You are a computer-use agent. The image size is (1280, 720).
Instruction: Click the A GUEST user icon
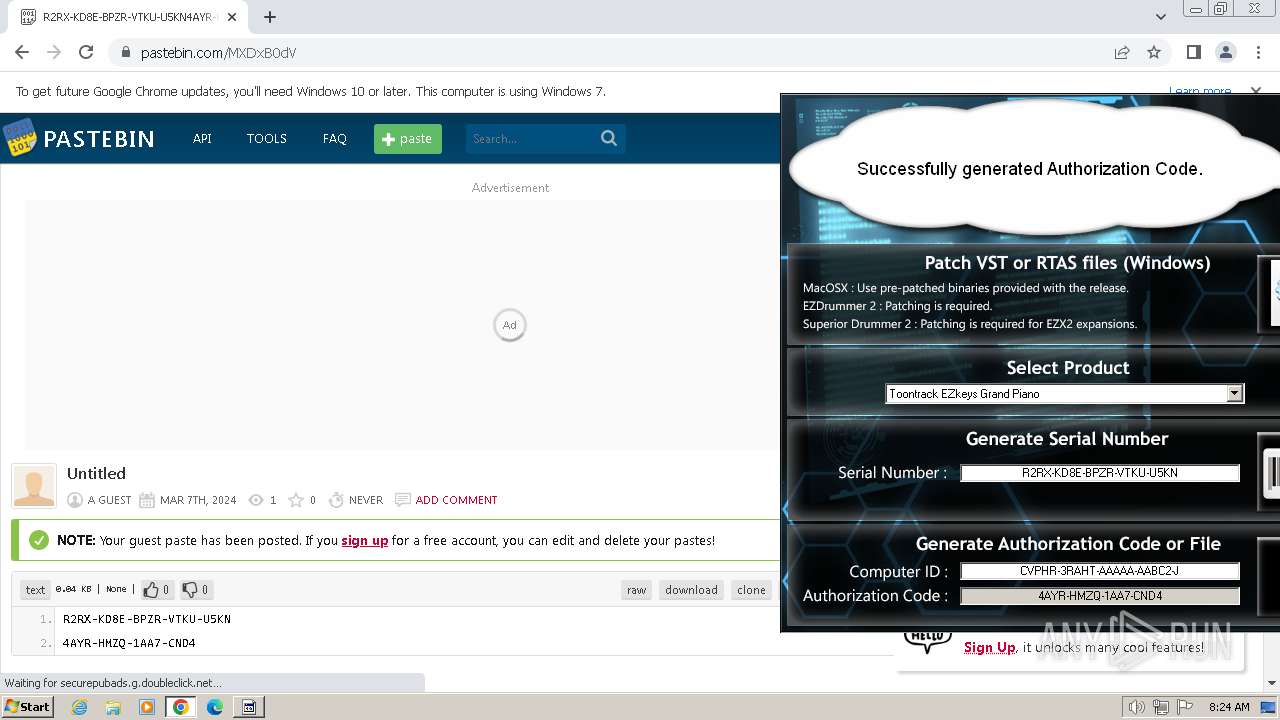tap(75, 500)
